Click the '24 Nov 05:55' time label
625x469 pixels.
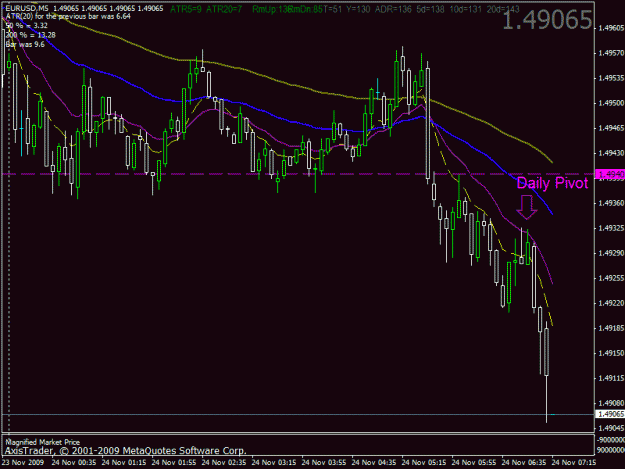(x=474, y=463)
